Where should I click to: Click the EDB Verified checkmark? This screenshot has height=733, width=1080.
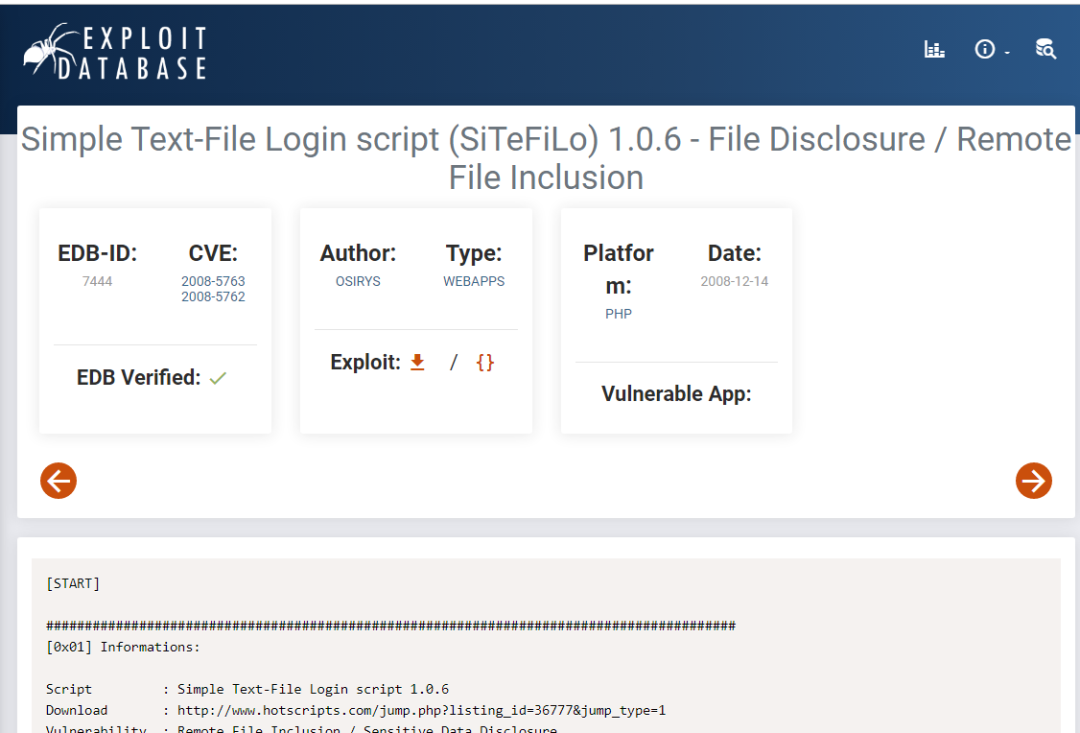[x=218, y=378]
